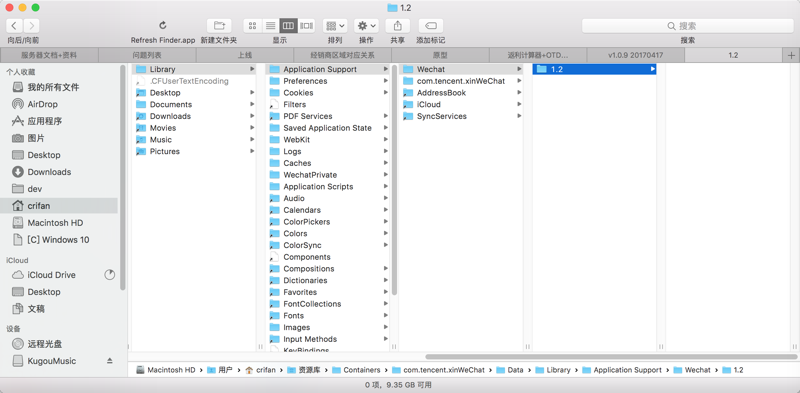Select the 1.2 folder in fourth column

pos(594,69)
